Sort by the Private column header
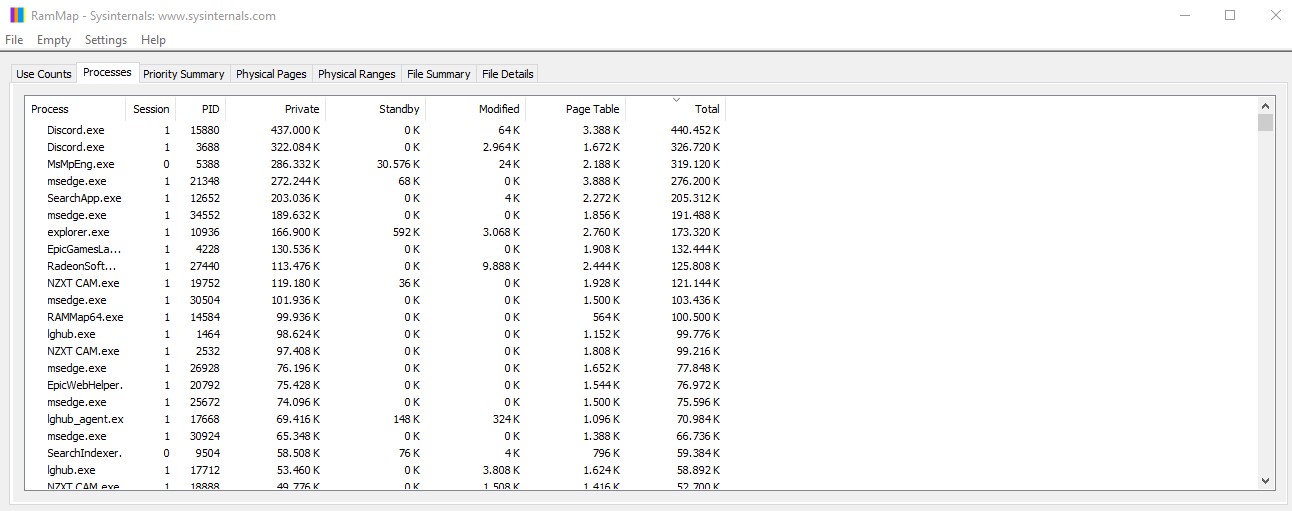Screen dimensions: 1292x511 click(x=276, y=109)
